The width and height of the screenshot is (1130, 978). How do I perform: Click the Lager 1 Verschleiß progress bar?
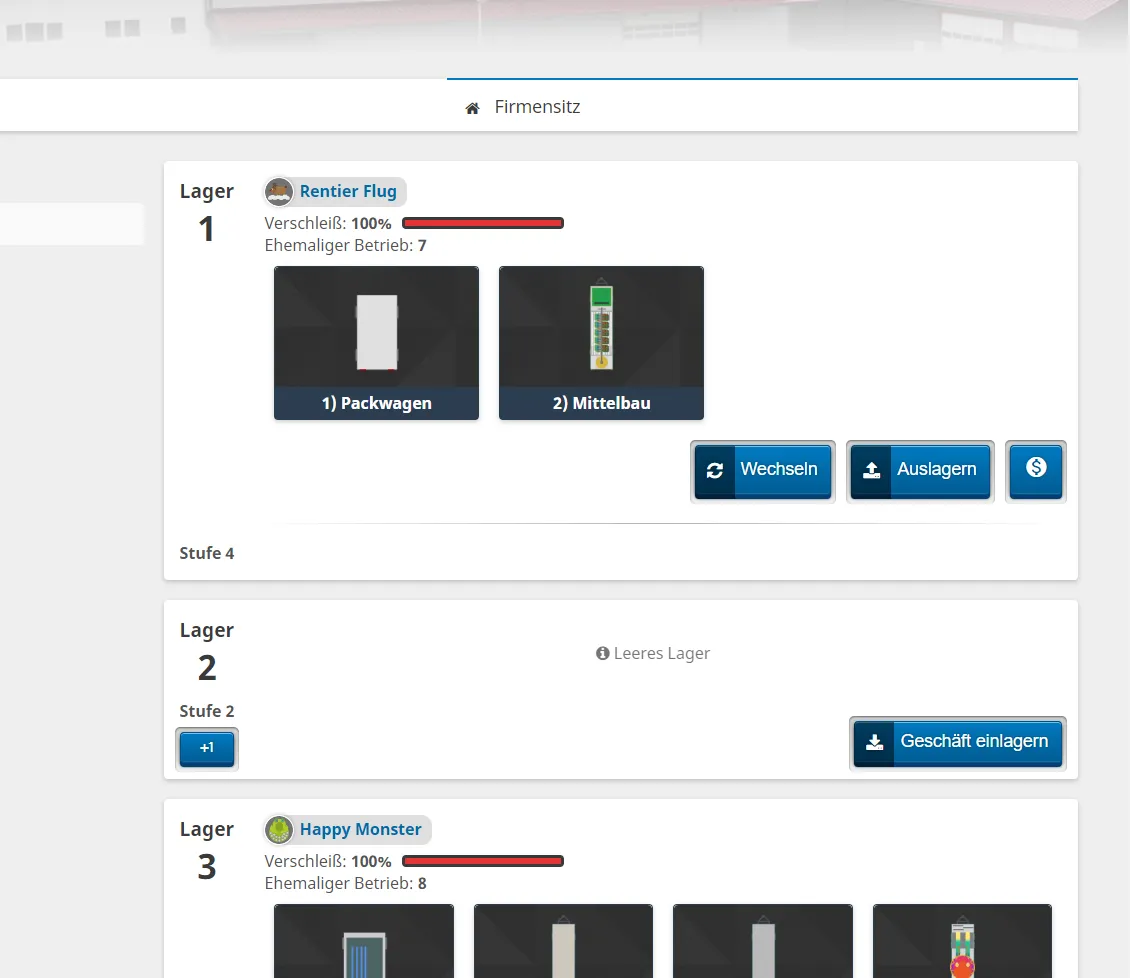point(483,223)
